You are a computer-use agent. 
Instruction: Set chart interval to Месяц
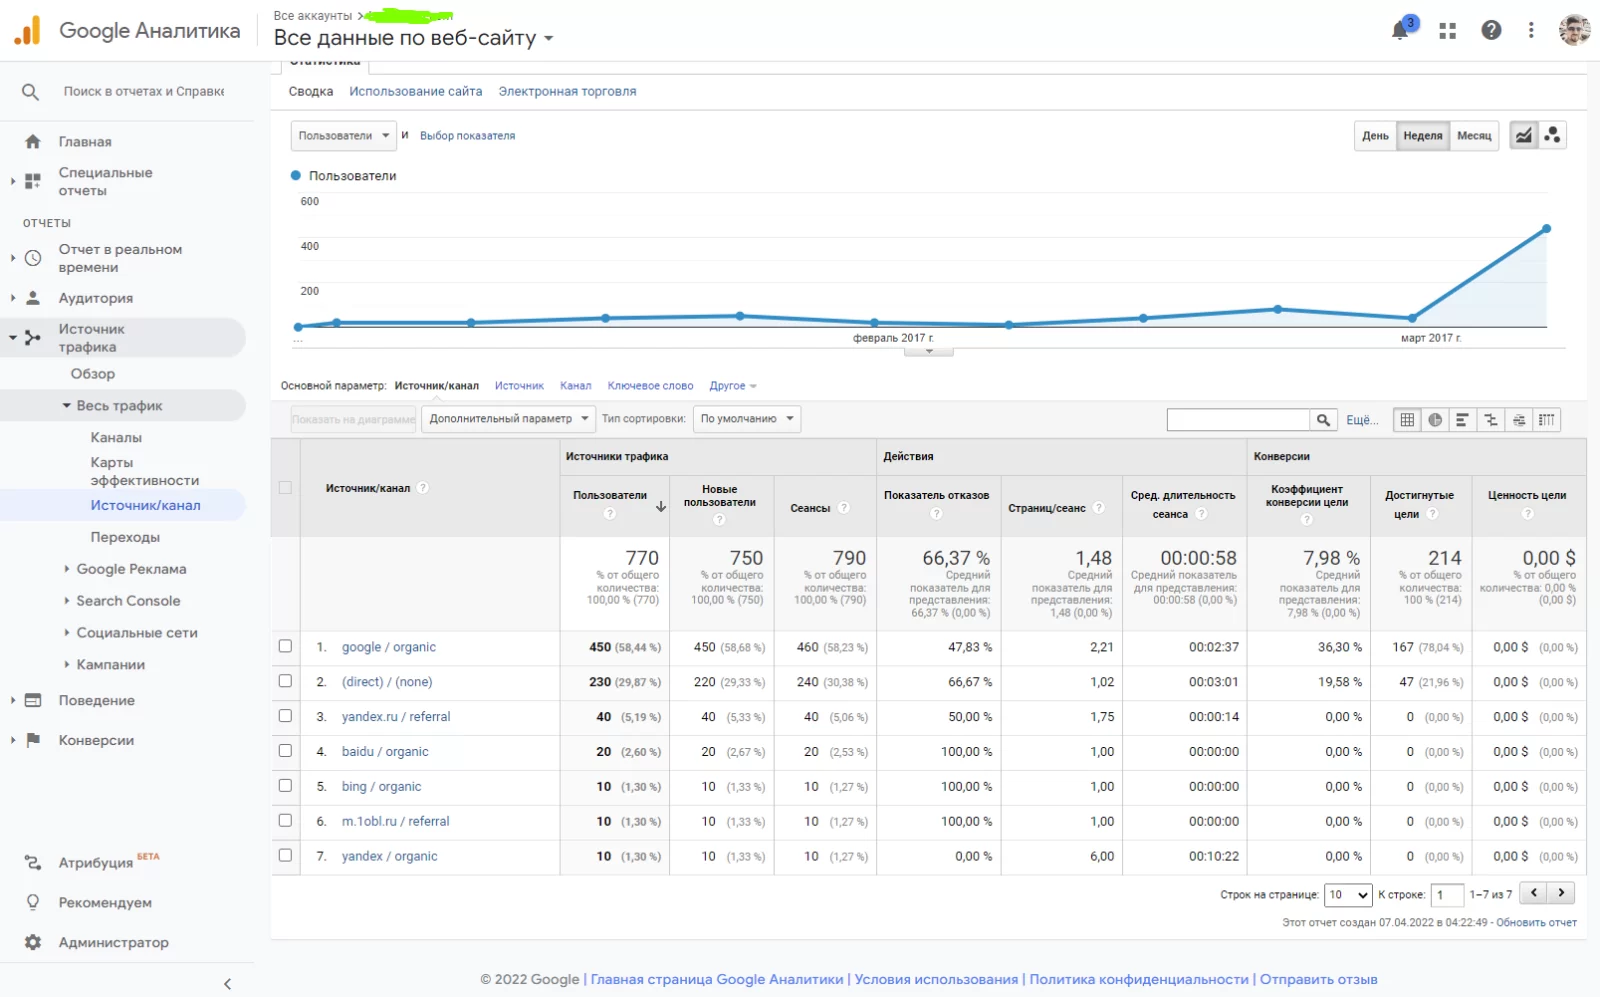(x=1473, y=136)
